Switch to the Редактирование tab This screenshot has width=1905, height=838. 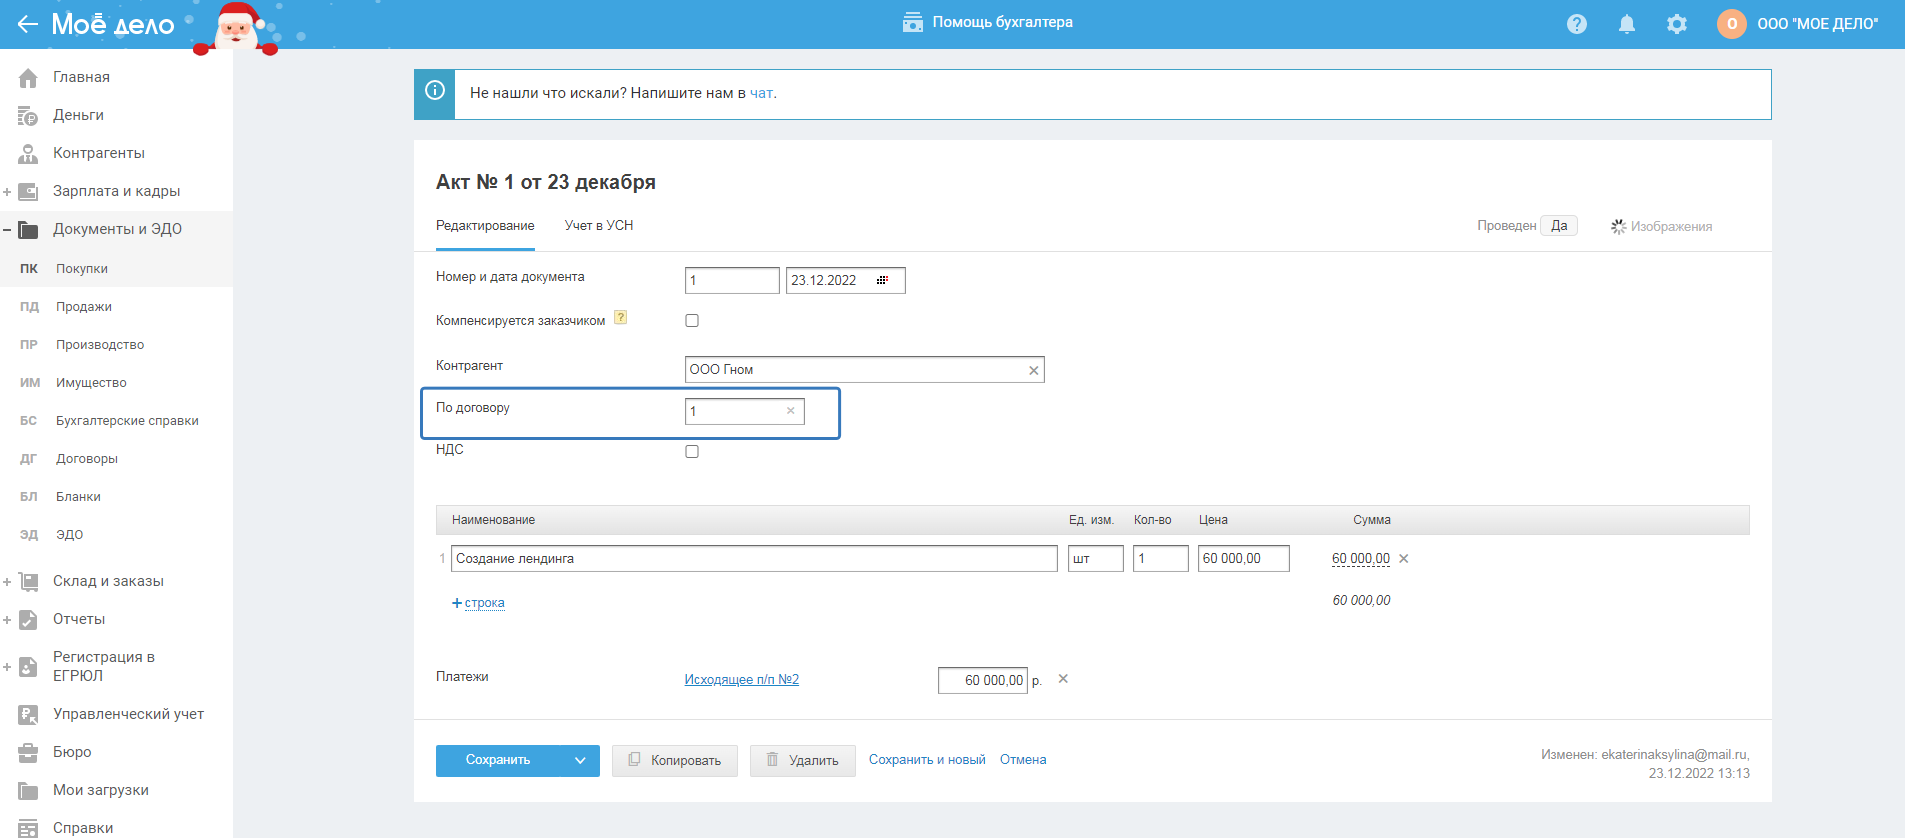[x=485, y=226]
